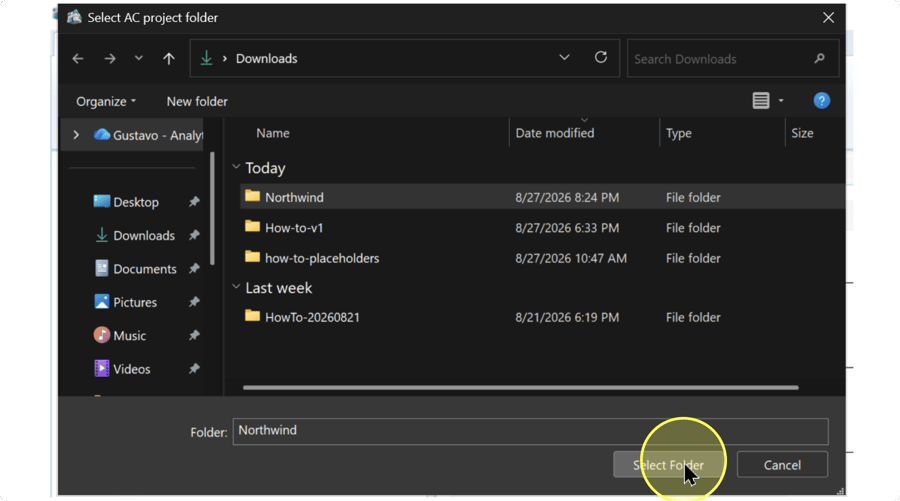Sort by the Type column header
The height and width of the screenshot is (501, 900).
click(x=678, y=133)
